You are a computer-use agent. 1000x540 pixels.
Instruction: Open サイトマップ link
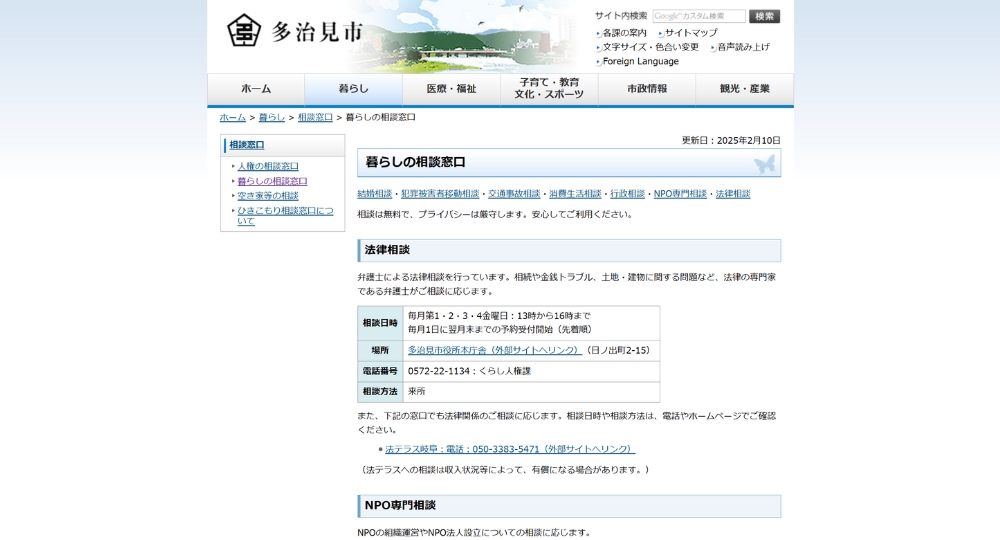pyautogui.click(x=691, y=33)
